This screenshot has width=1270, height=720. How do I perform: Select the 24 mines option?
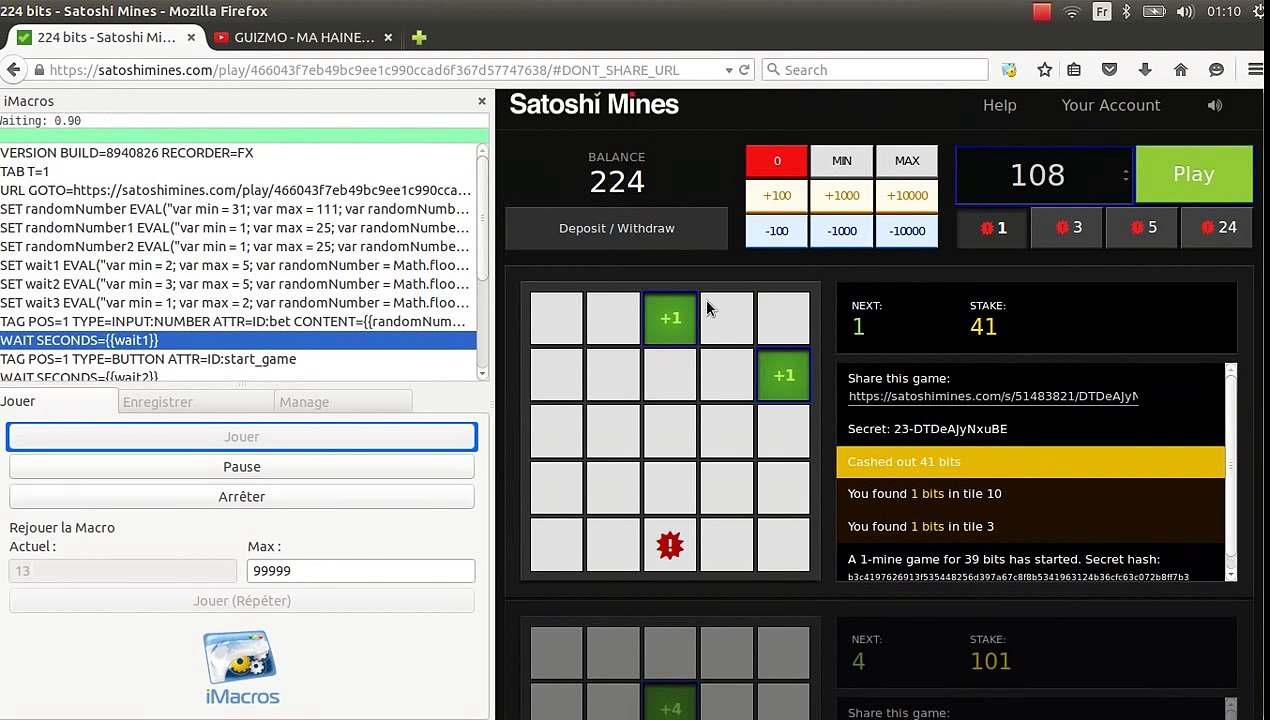(x=1218, y=228)
